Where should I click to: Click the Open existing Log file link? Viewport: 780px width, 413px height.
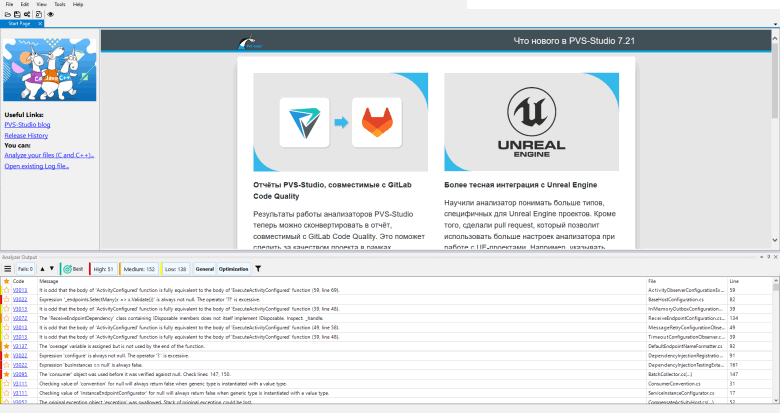[x=36, y=166]
